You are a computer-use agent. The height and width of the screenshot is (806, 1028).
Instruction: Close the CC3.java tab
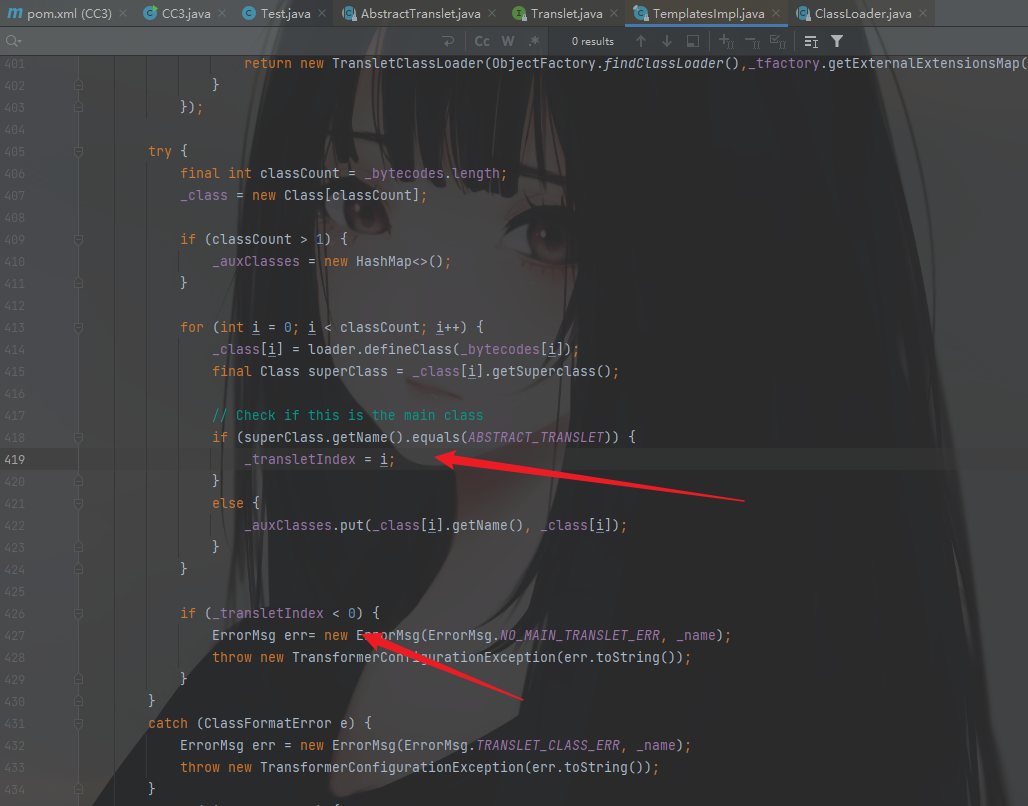222,13
